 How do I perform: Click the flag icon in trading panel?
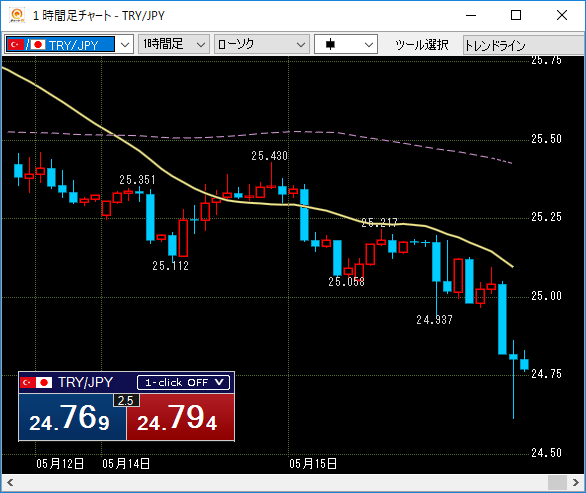coord(36,382)
